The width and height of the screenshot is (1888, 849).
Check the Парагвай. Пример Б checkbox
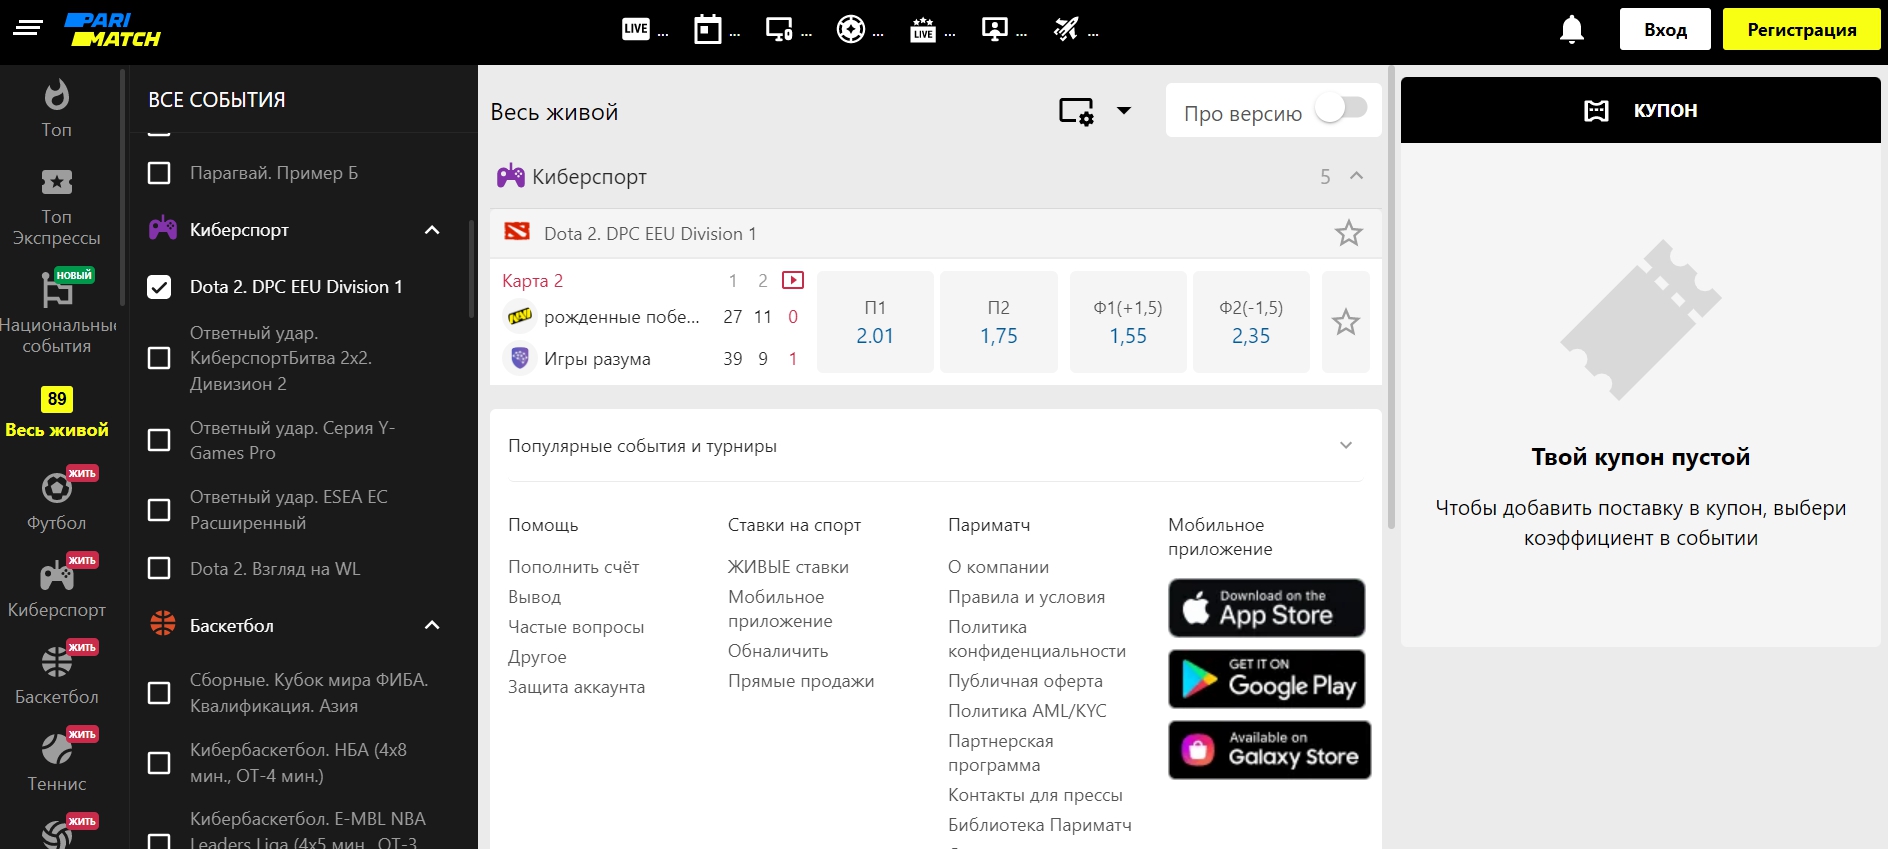pos(159,173)
